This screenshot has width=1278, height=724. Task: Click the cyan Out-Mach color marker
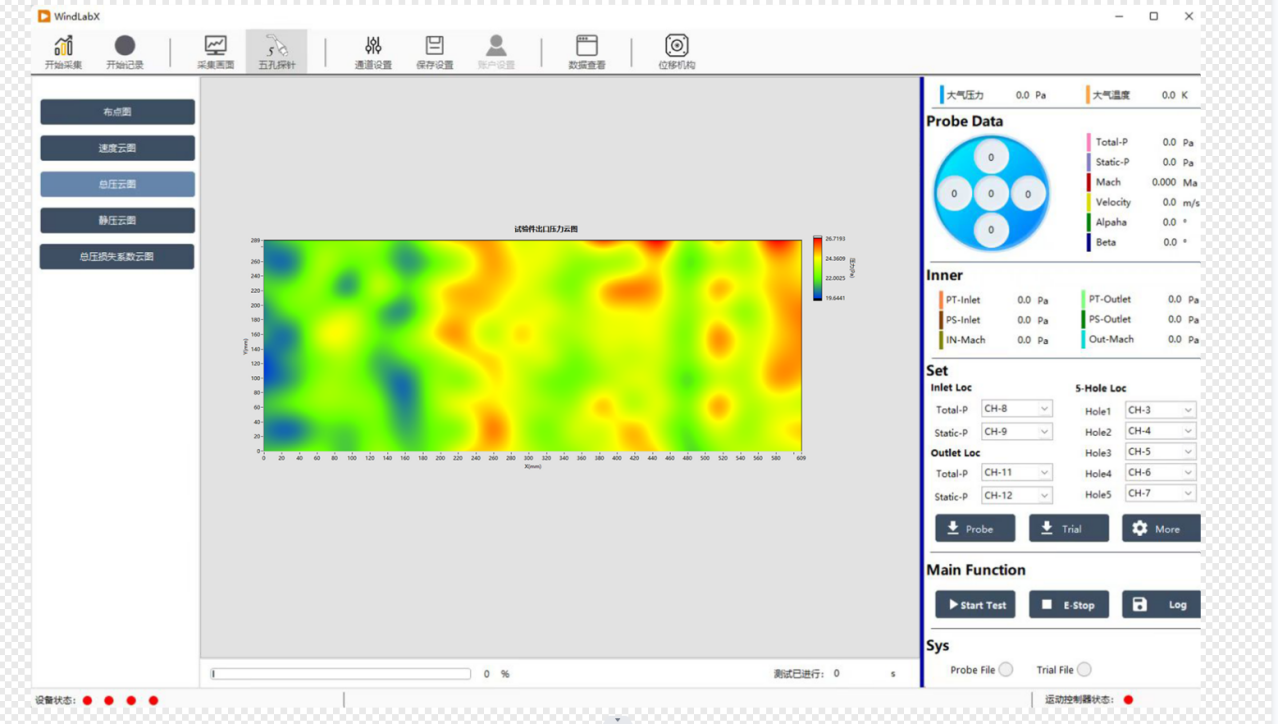(1084, 339)
